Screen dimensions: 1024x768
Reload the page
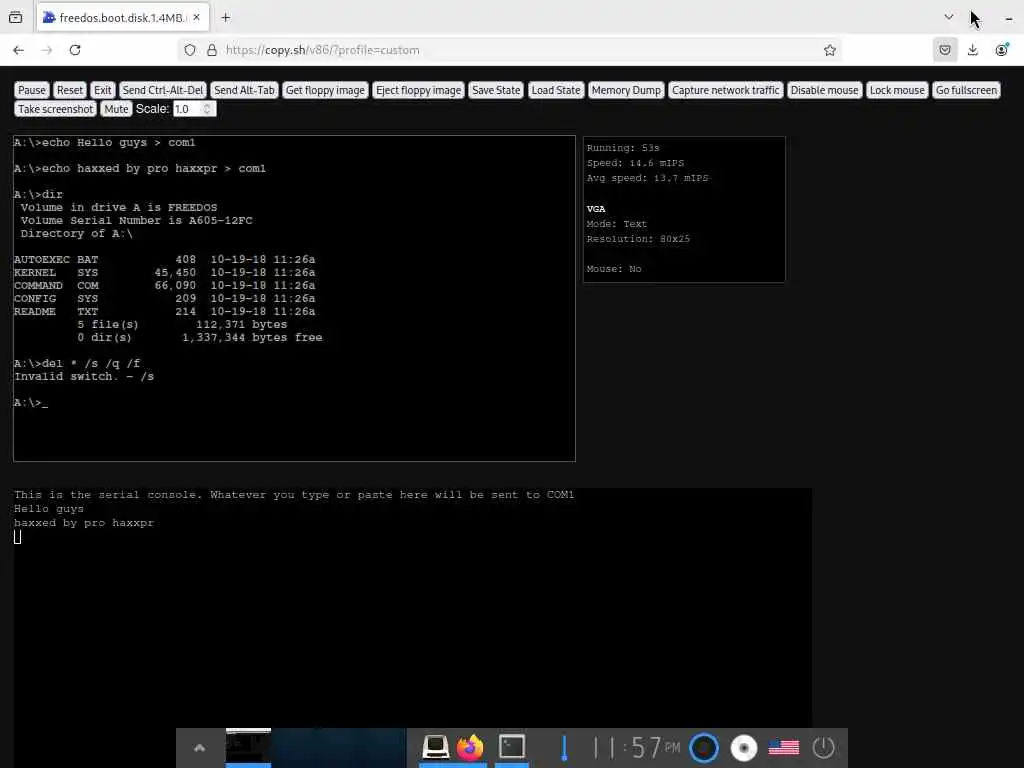[x=75, y=50]
